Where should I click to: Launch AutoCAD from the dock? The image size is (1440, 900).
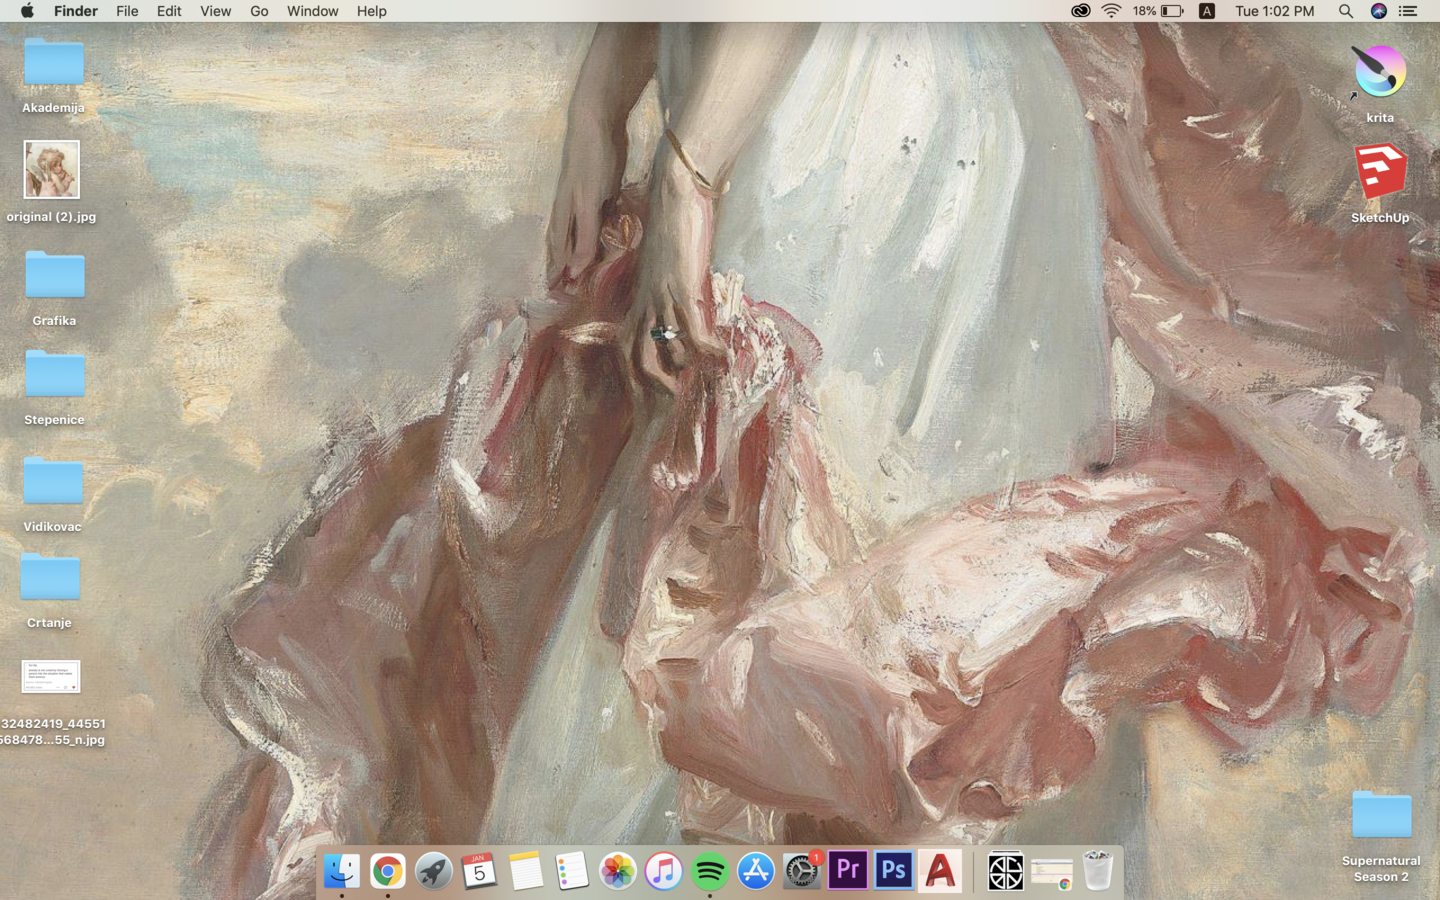(940, 871)
